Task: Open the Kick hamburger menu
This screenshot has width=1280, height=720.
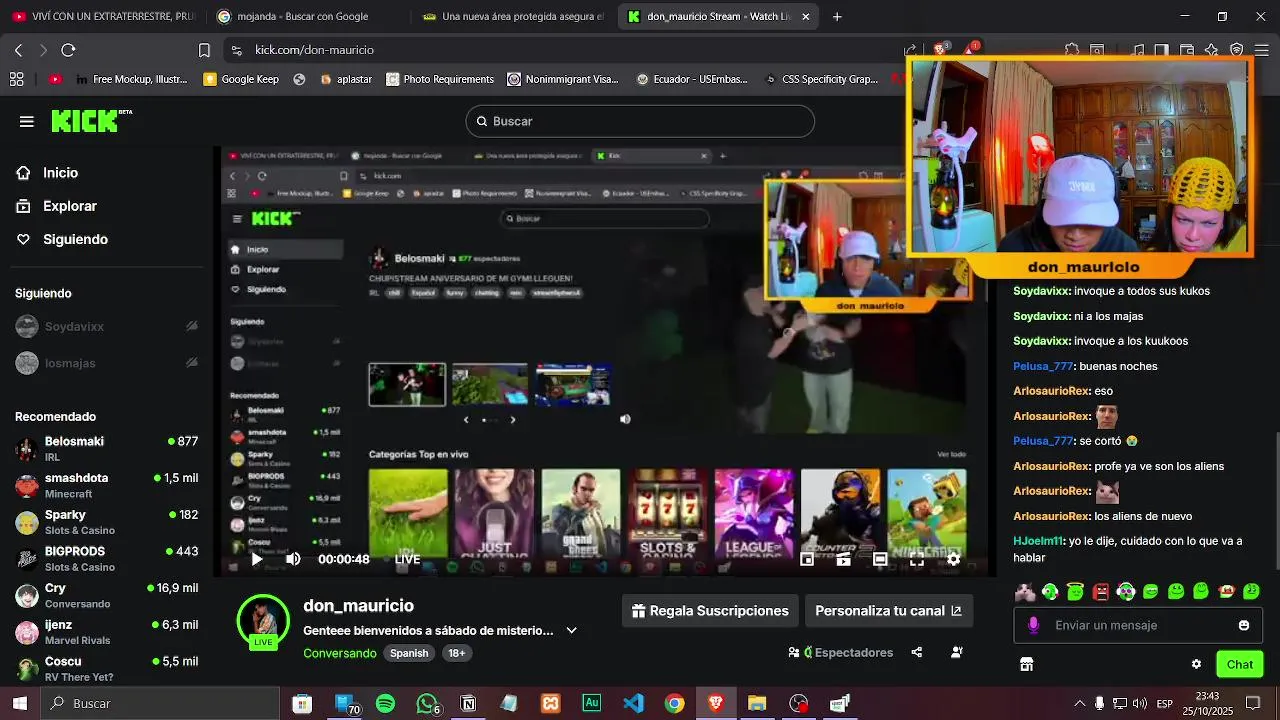Action: pyautogui.click(x=27, y=121)
